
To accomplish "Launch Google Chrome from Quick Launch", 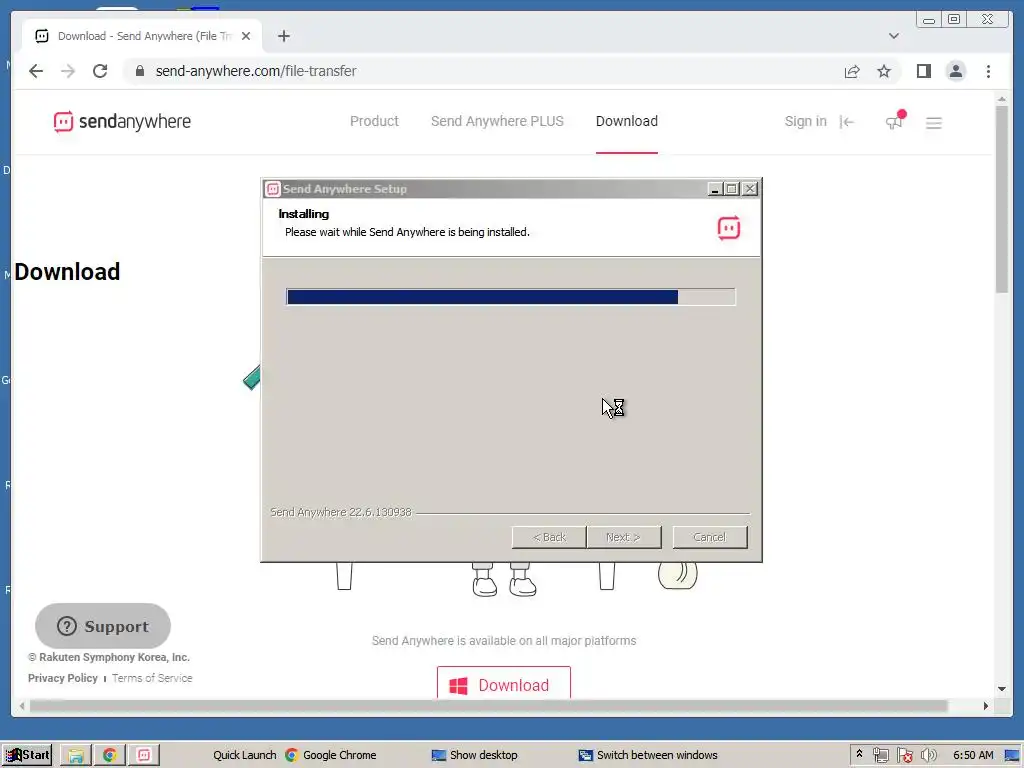I will (x=330, y=755).
